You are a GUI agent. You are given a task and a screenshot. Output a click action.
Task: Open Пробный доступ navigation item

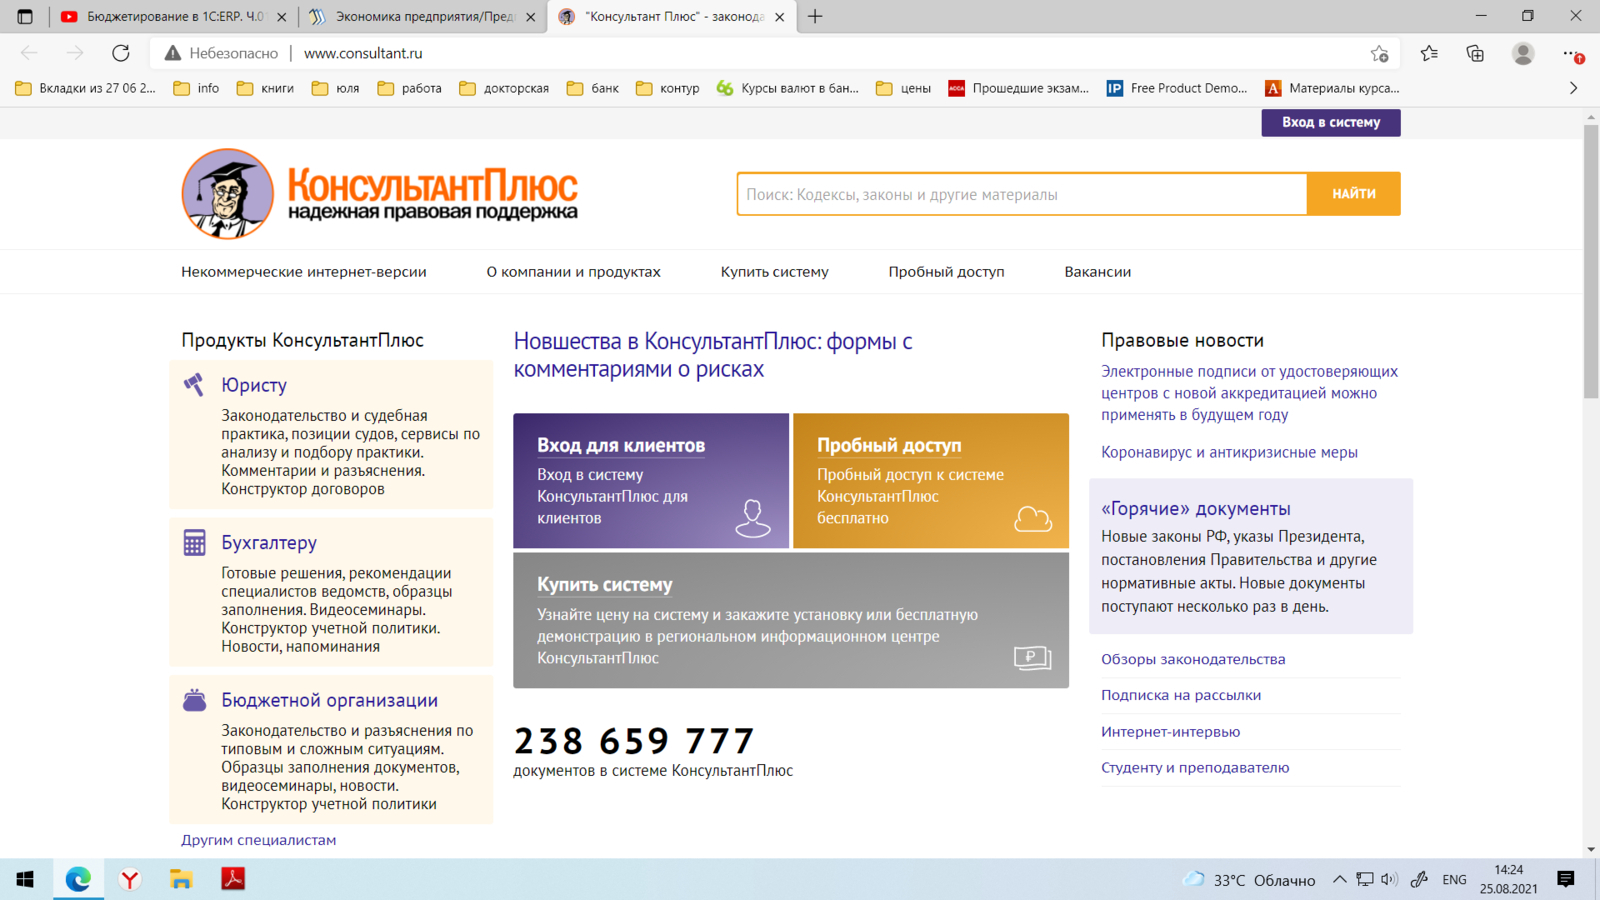(x=947, y=272)
